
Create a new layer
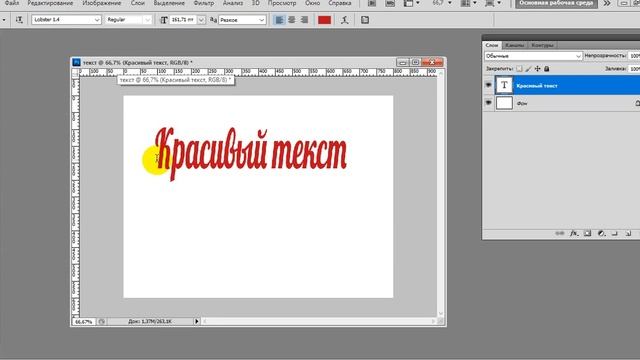click(628, 233)
